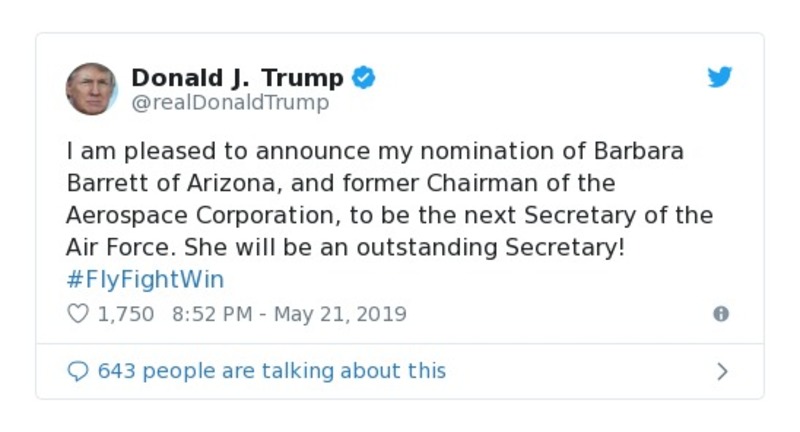The height and width of the screenshot is (432, 800).
Task: Expand the conversation with the right chevron
Action: 722,371
